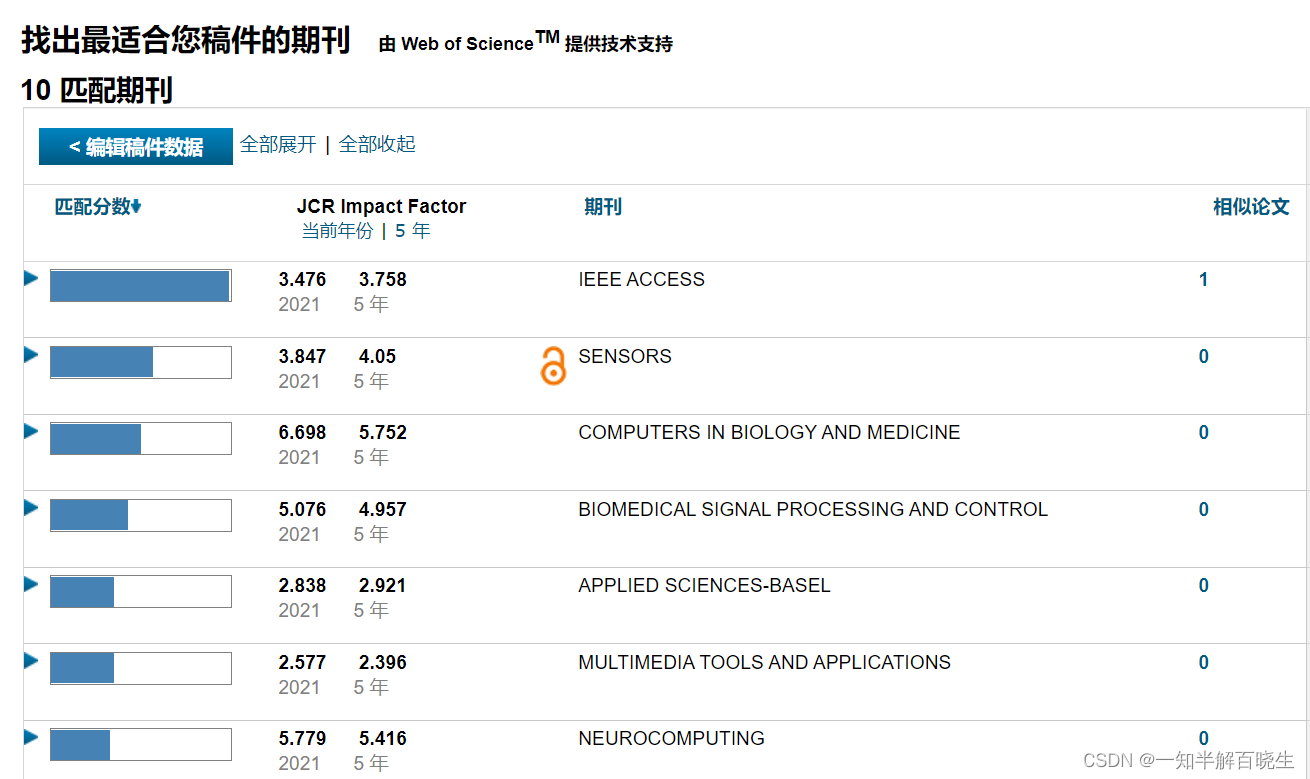
Task: Click the open access icon beside SENSORS
Action: point(553,367)
